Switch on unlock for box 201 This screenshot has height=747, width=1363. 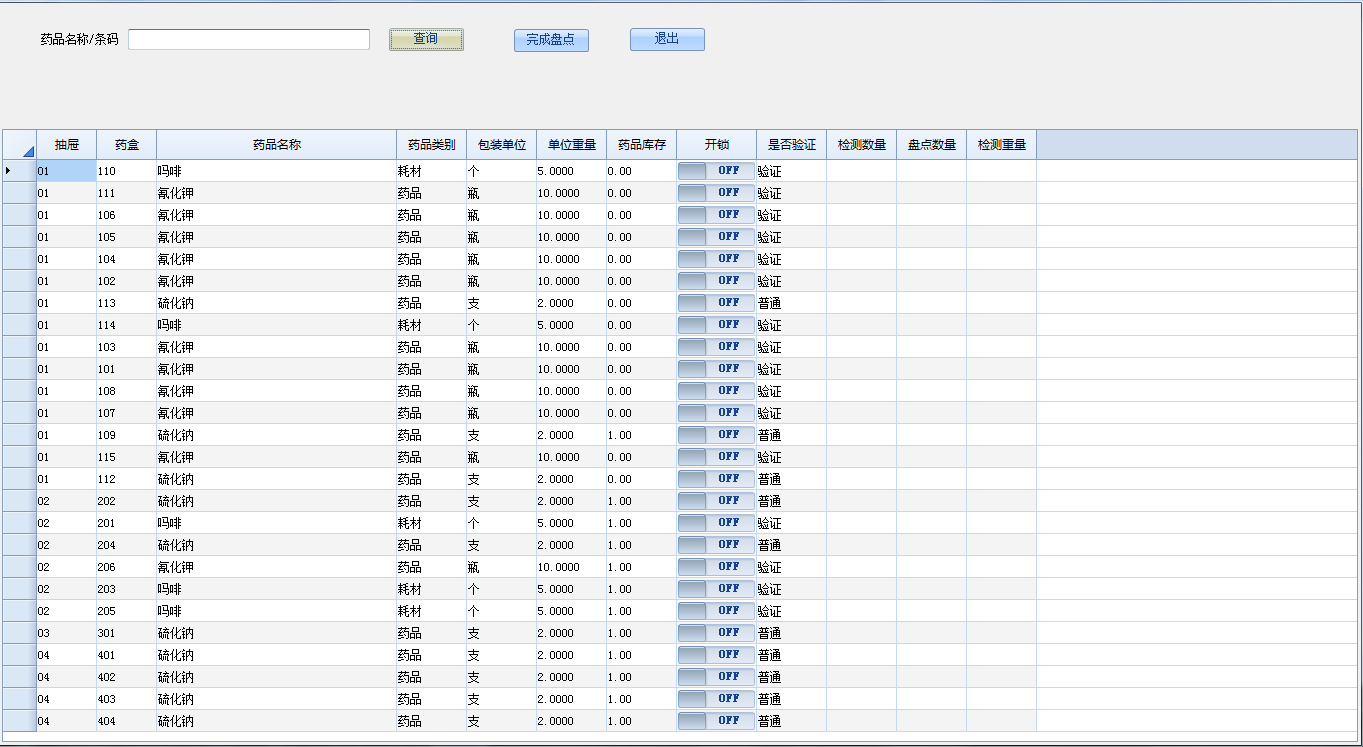click(716, 523)
